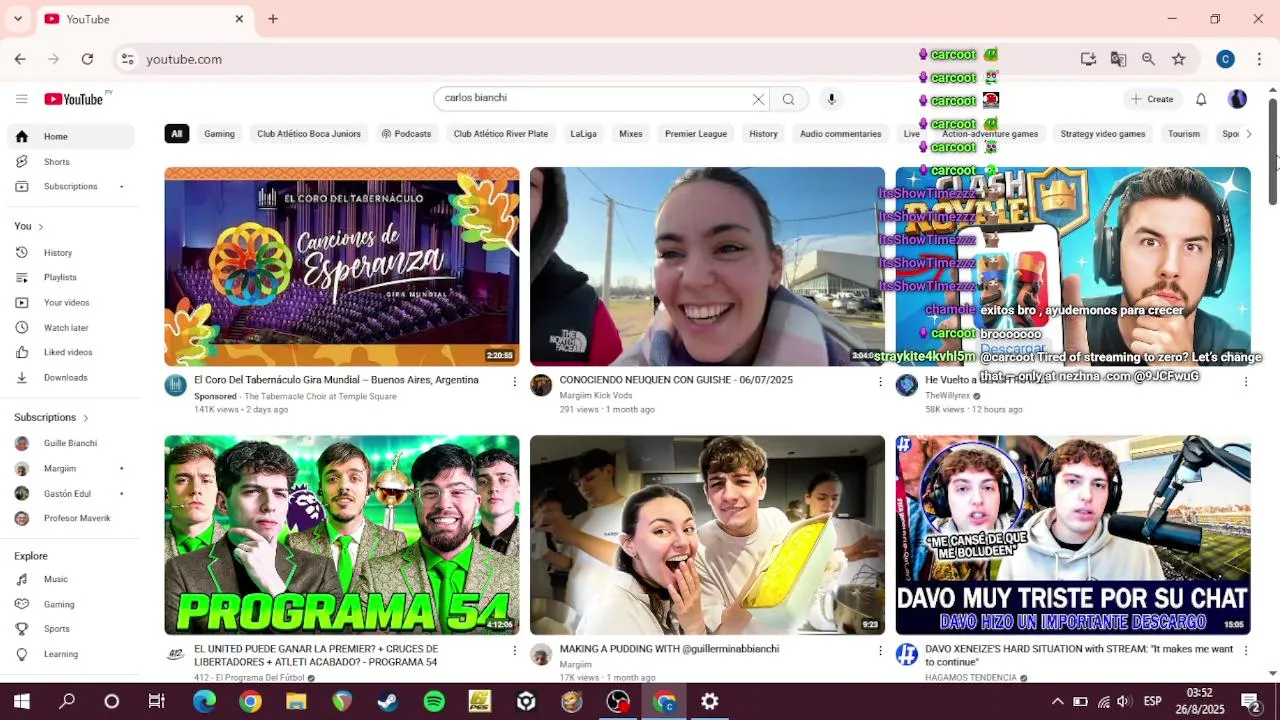Play the Canciones de Esperanza thumbnail
The height and width of the screenshot is (720, 1280).
[x=342, y=267]
